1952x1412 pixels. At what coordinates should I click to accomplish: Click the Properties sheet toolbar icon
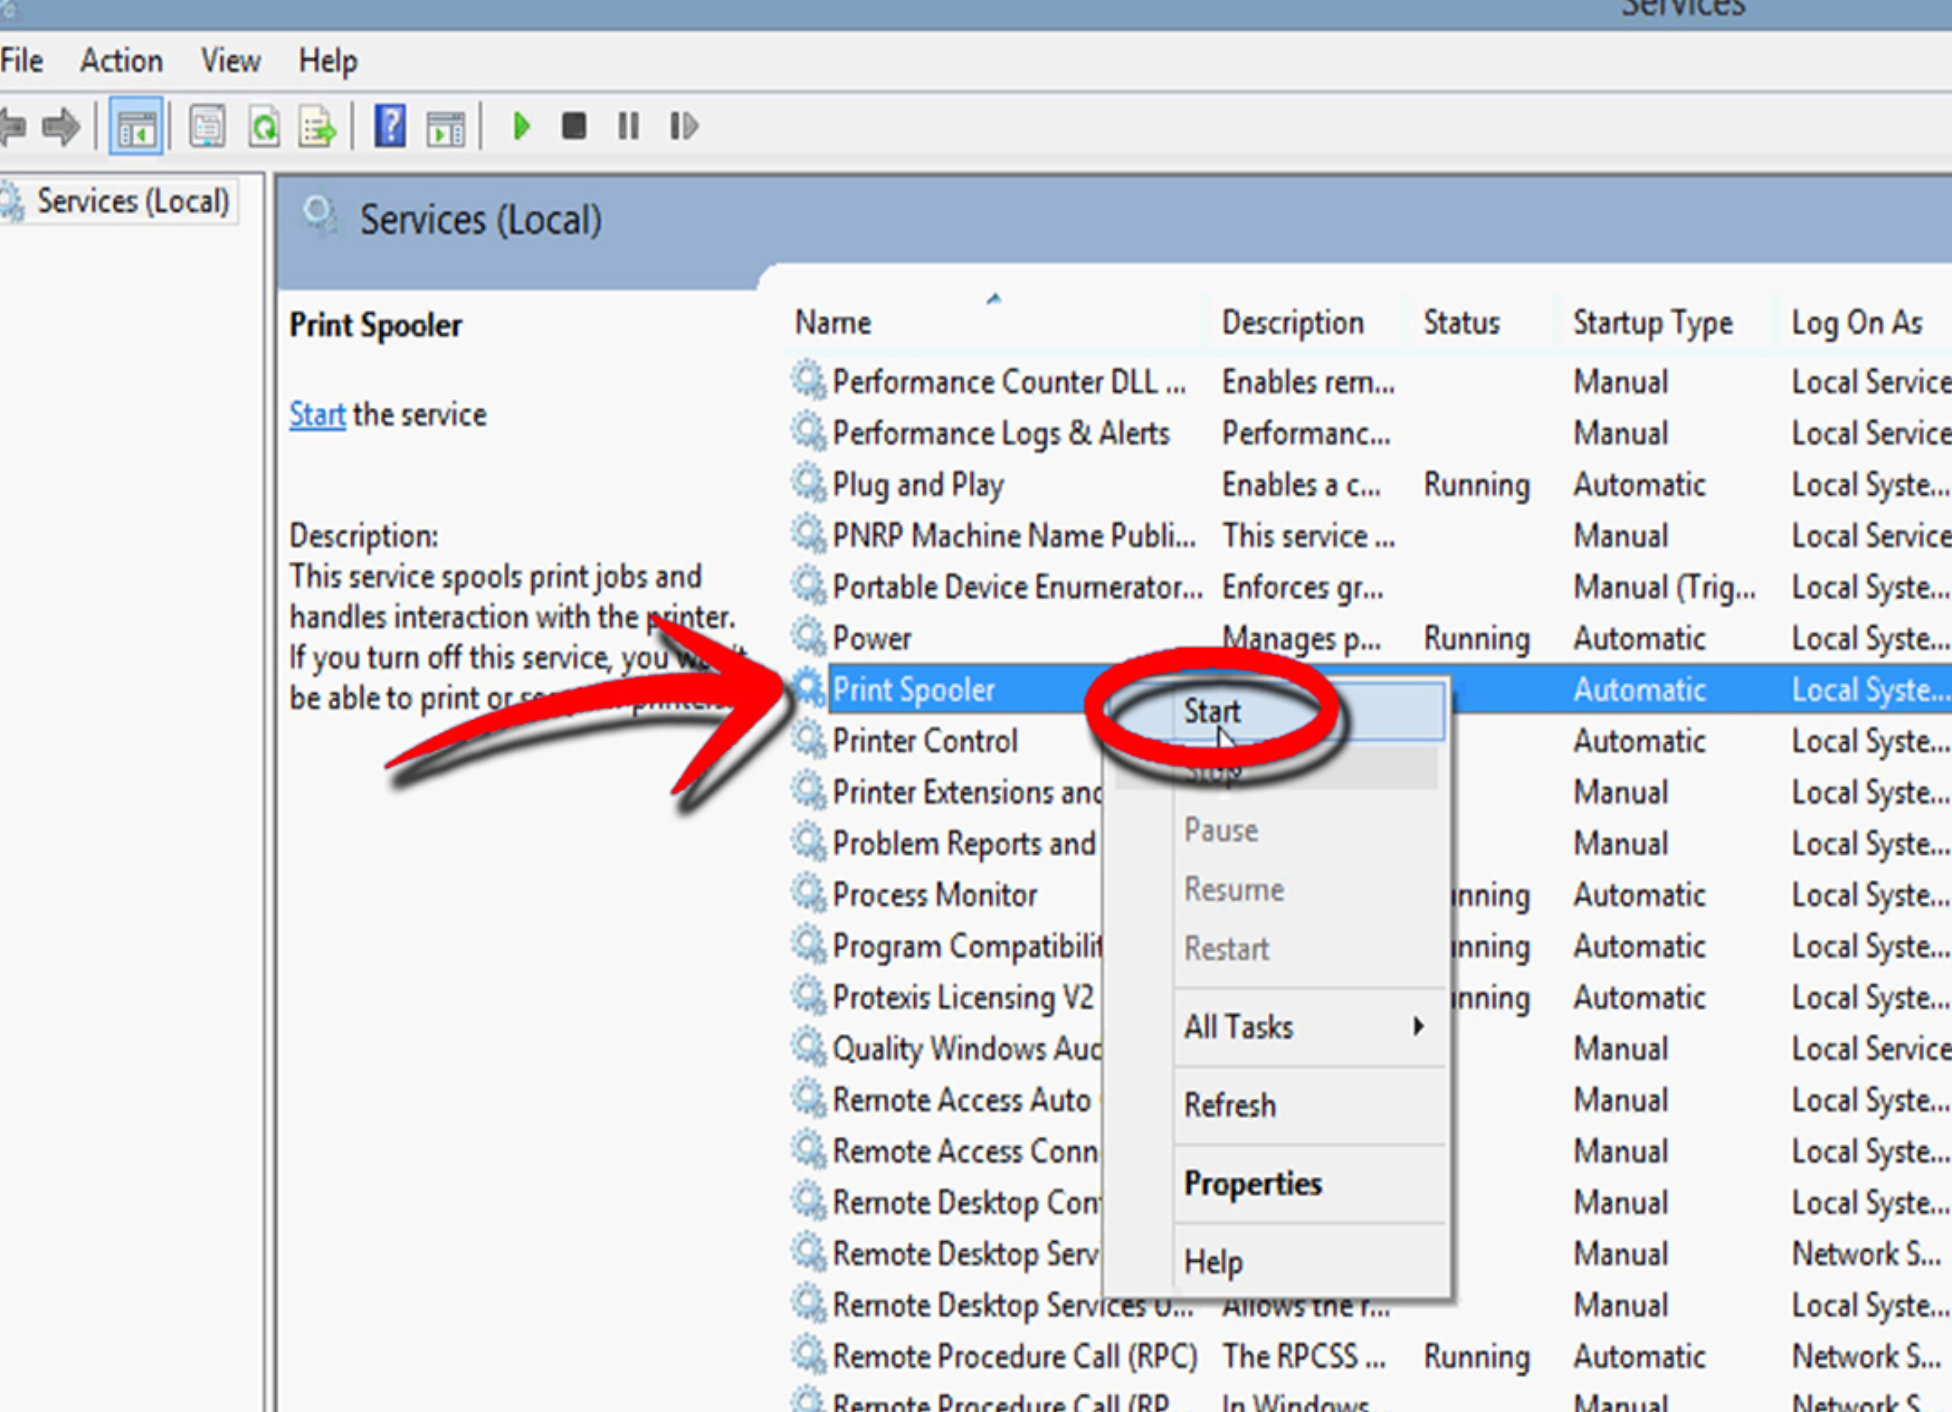coord(207,127)
